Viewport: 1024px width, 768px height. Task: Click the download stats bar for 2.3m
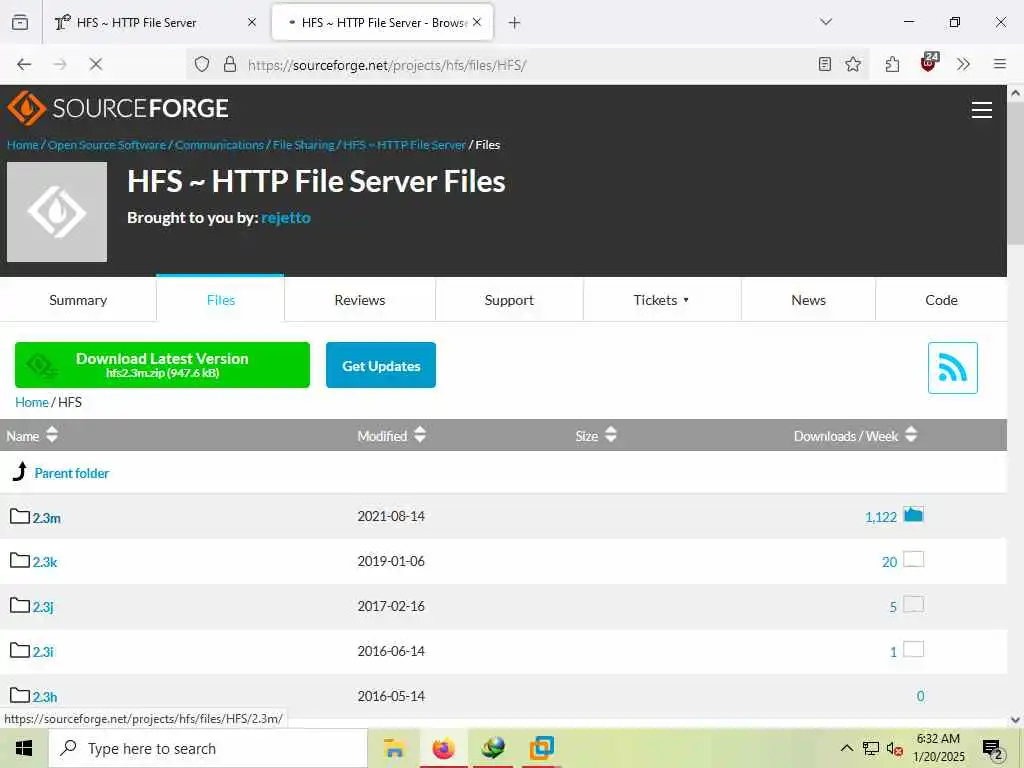[x=913, y=515]
